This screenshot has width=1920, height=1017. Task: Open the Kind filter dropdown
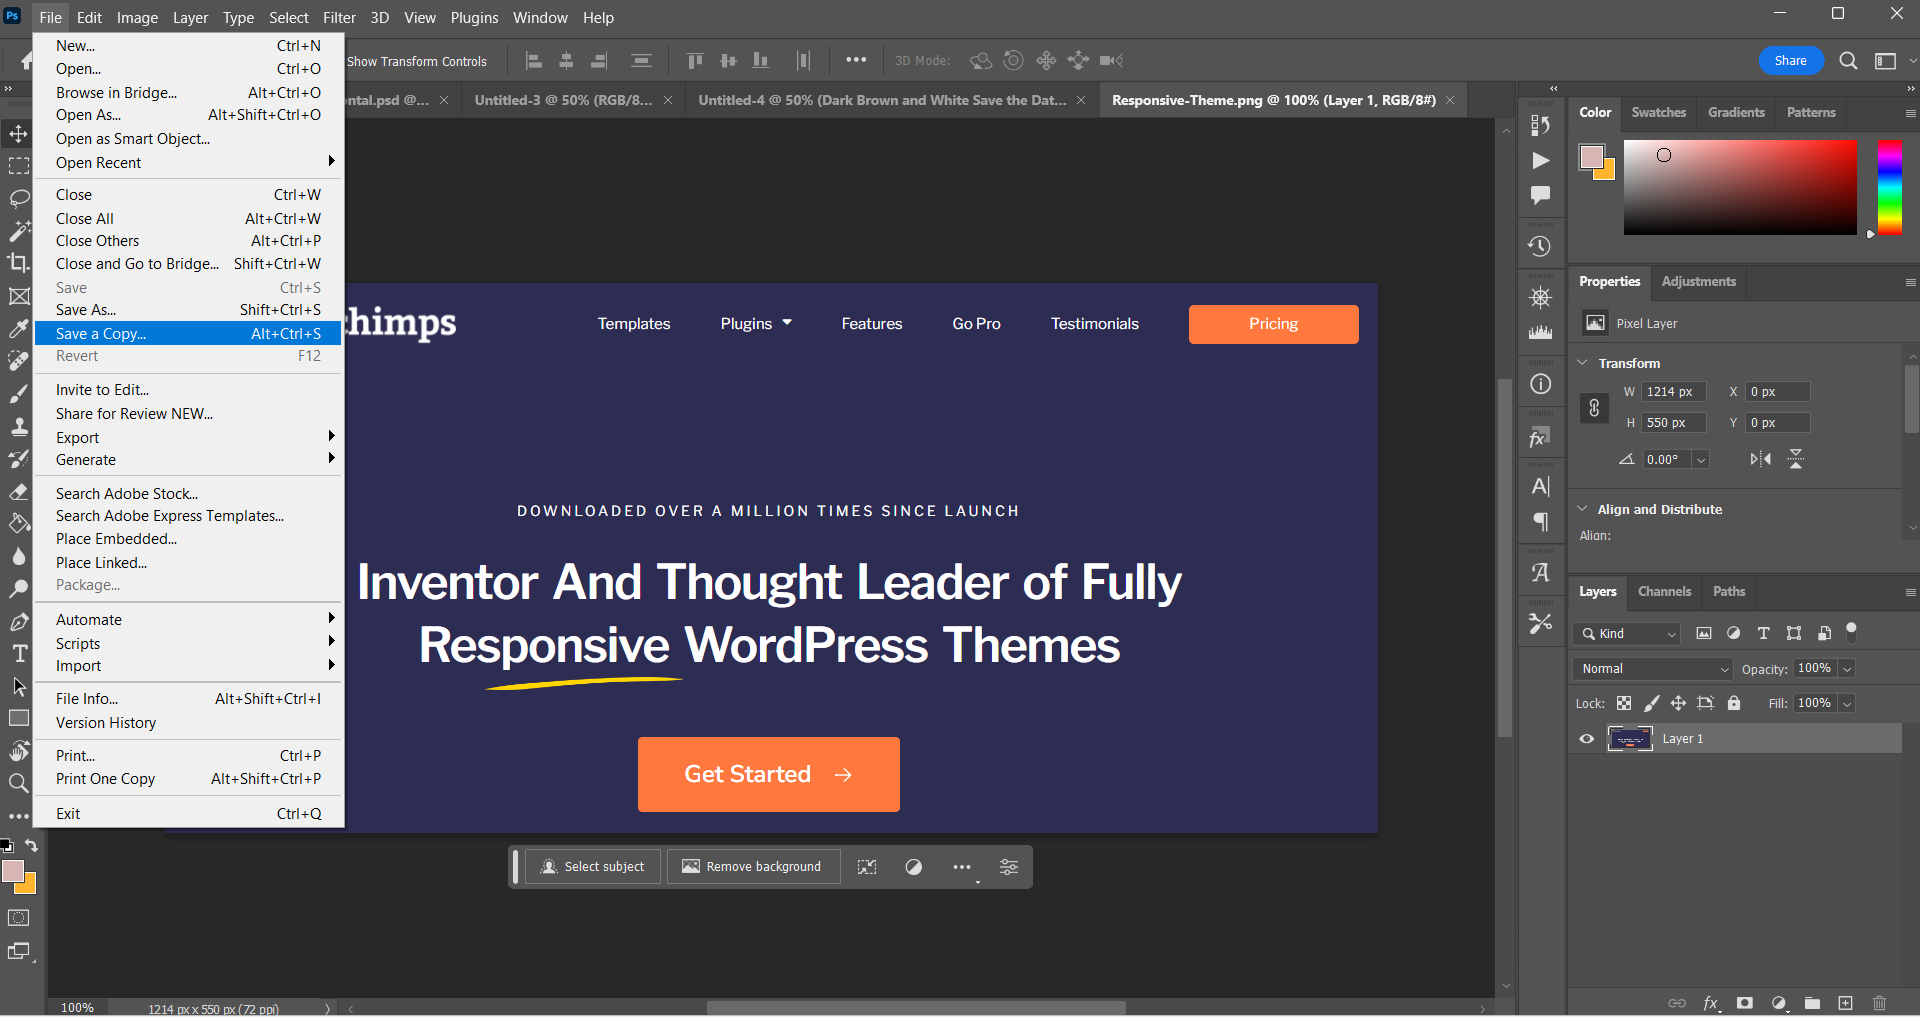pos(1626,634)
